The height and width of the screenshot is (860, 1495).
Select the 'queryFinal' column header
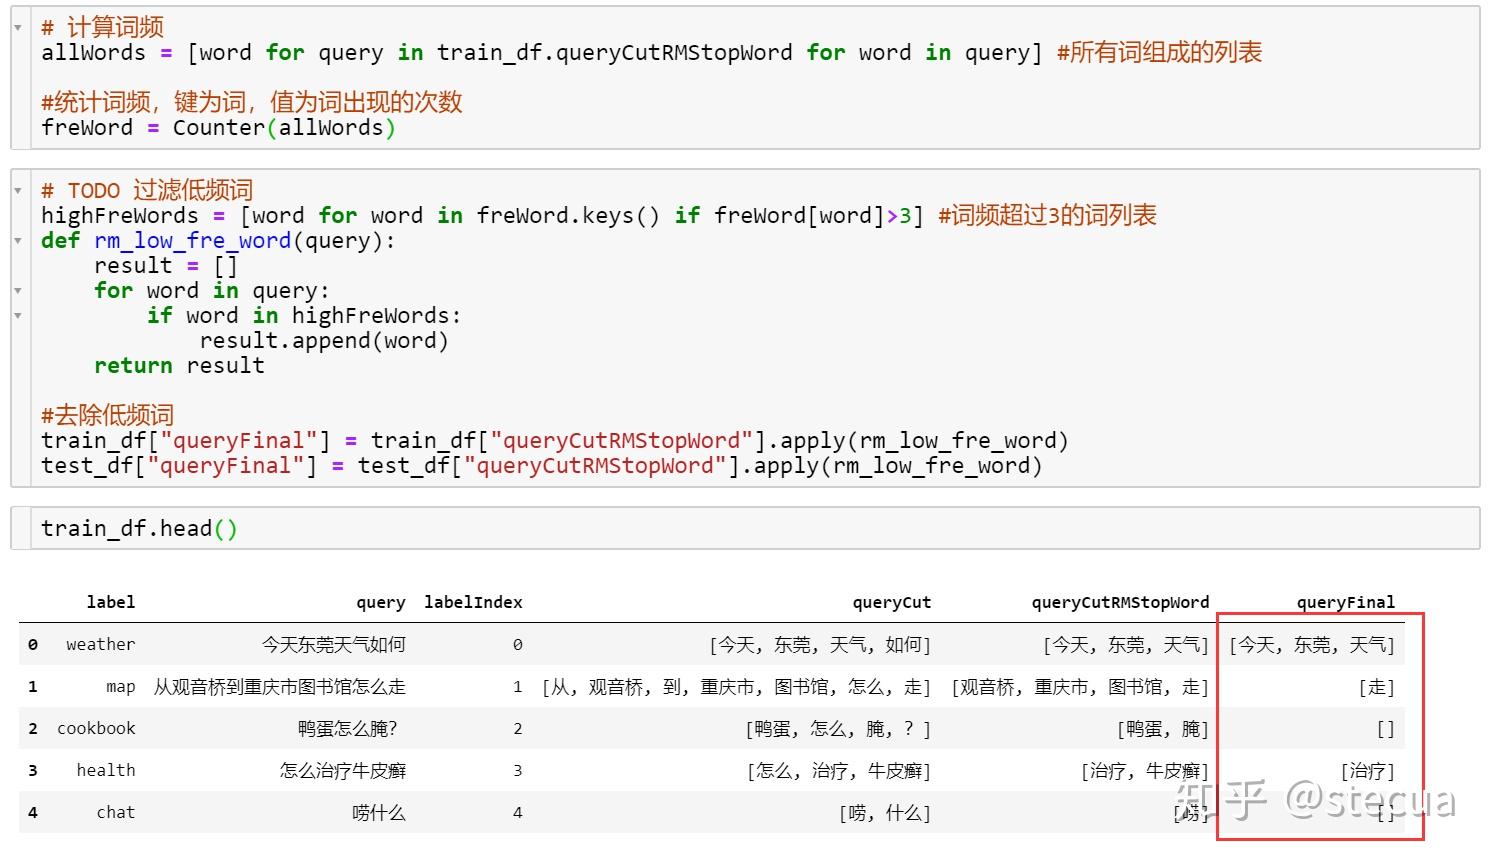1345,602
